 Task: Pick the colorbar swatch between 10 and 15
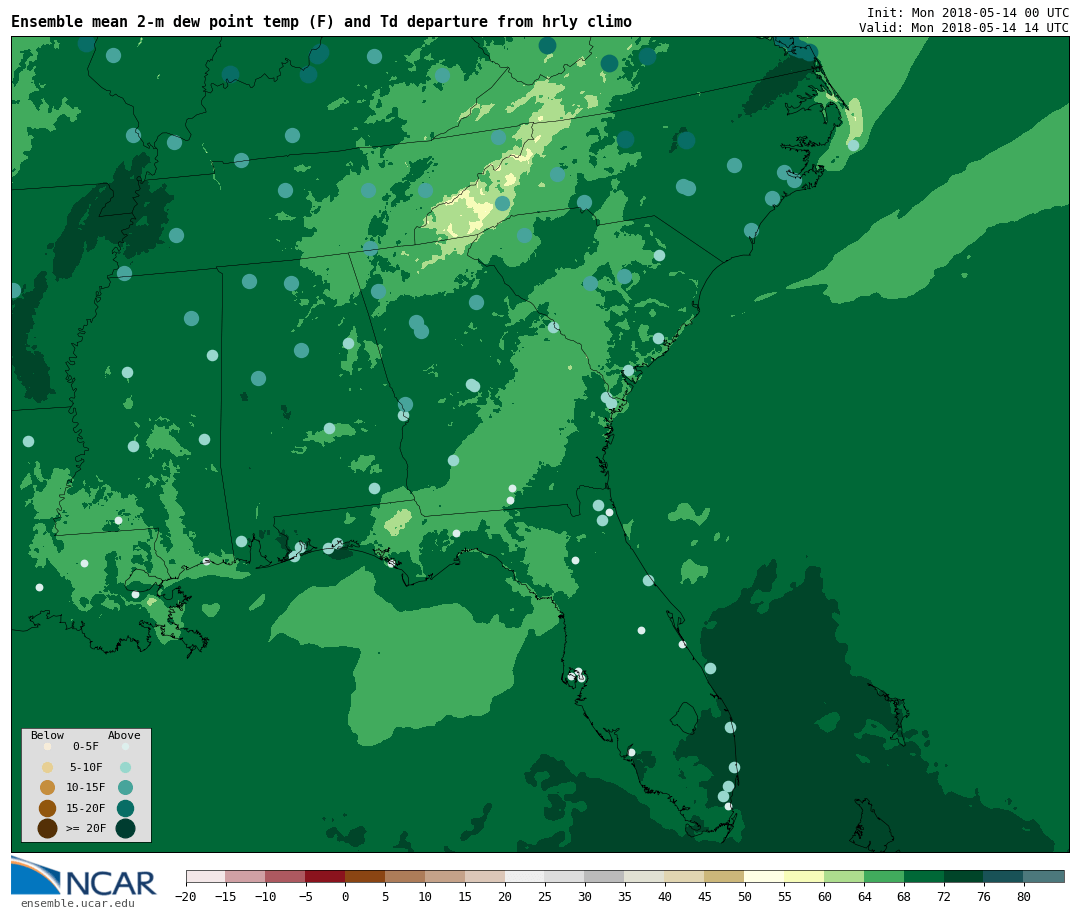(446, 876)
